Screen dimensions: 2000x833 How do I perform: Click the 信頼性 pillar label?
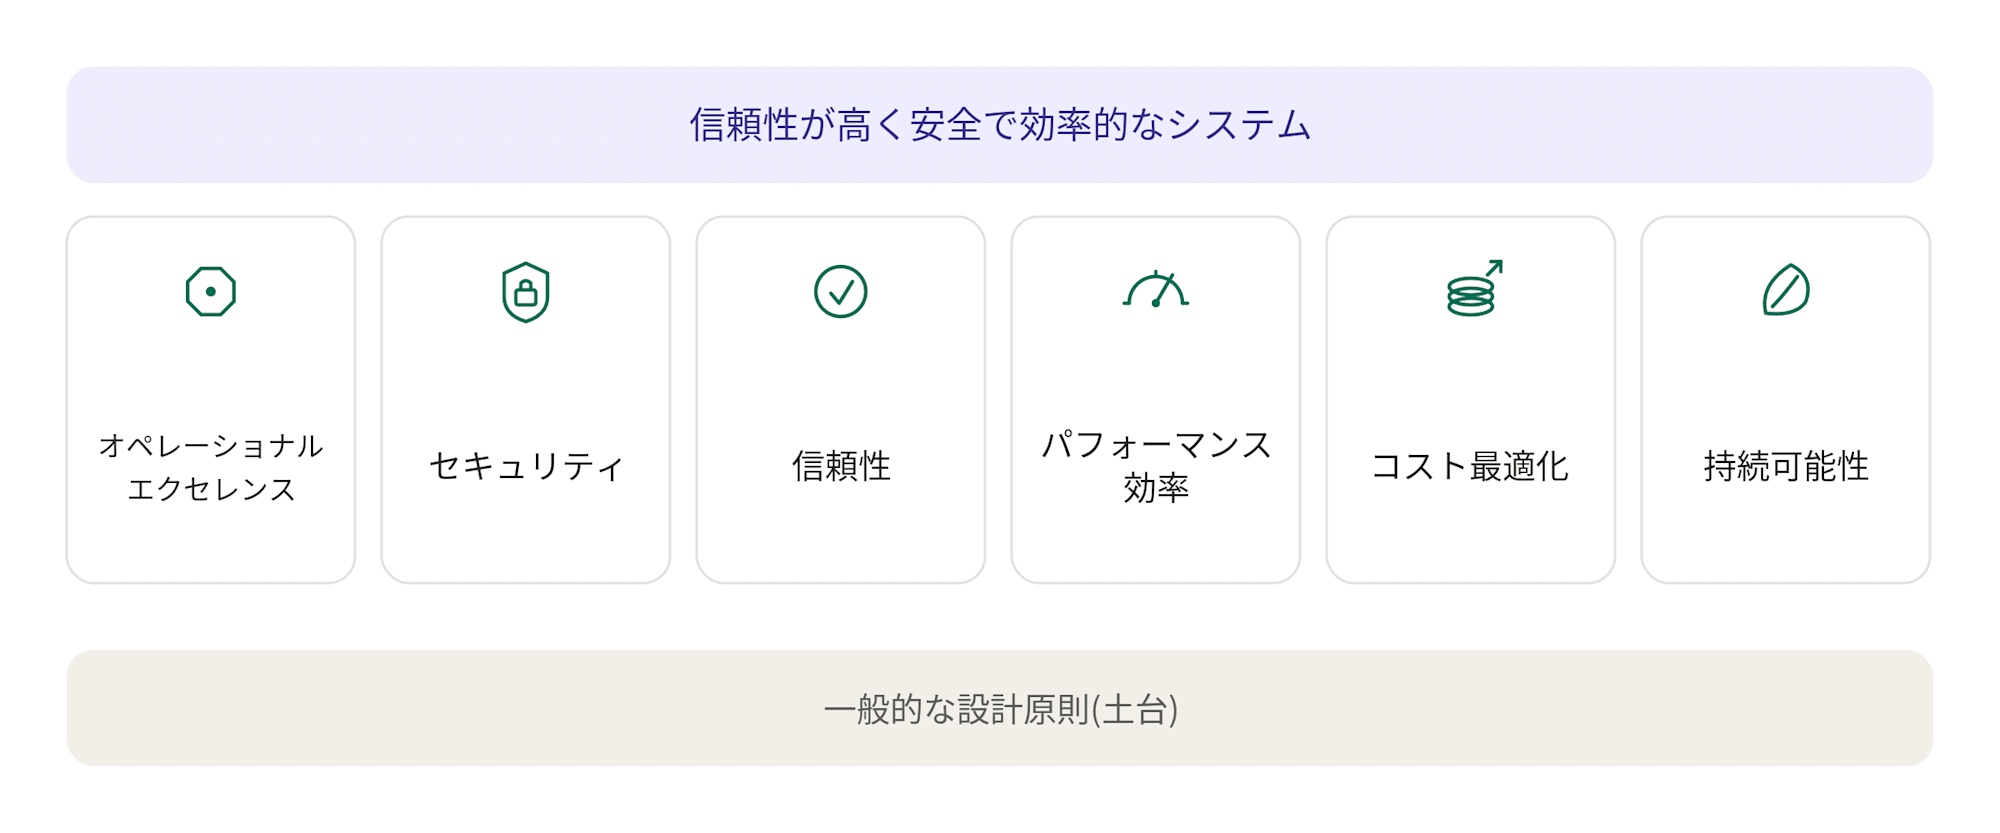point(841,466)
